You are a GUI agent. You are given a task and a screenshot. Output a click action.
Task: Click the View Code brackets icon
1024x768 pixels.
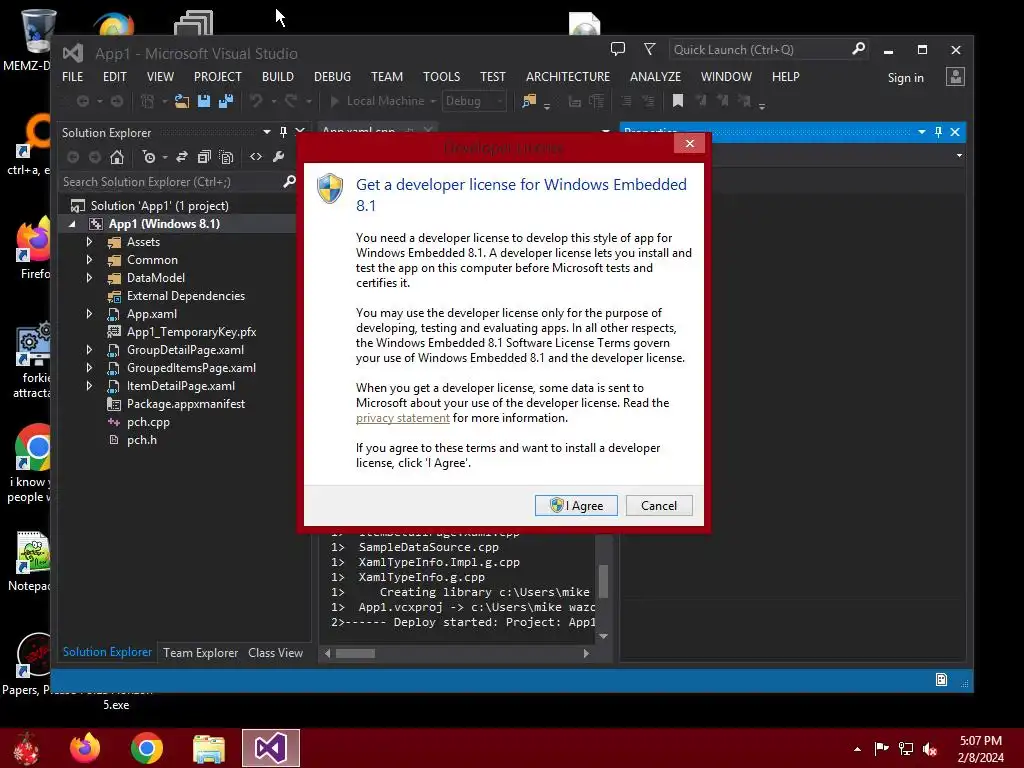coord(256,157)
